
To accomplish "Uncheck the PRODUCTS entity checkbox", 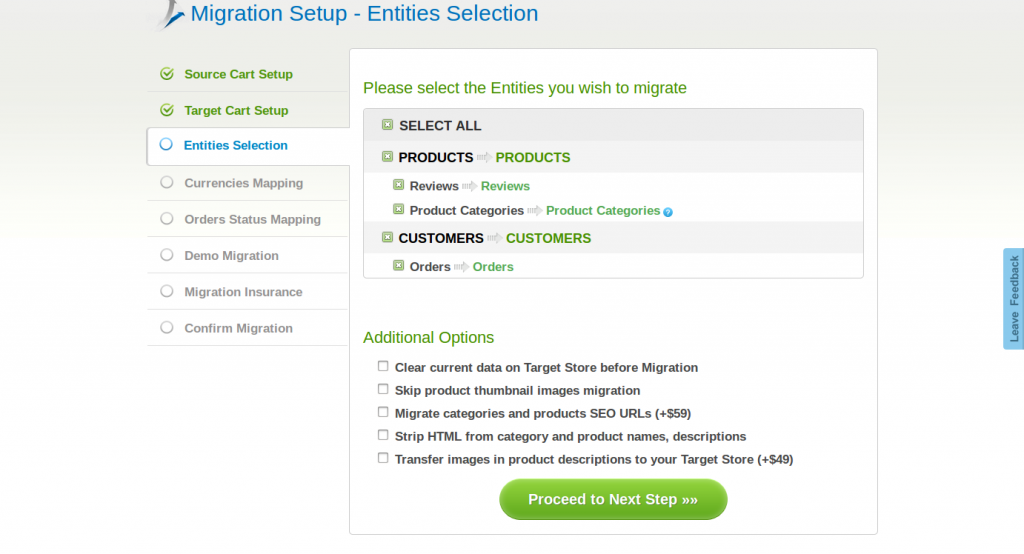I will (x=387, y=157).
